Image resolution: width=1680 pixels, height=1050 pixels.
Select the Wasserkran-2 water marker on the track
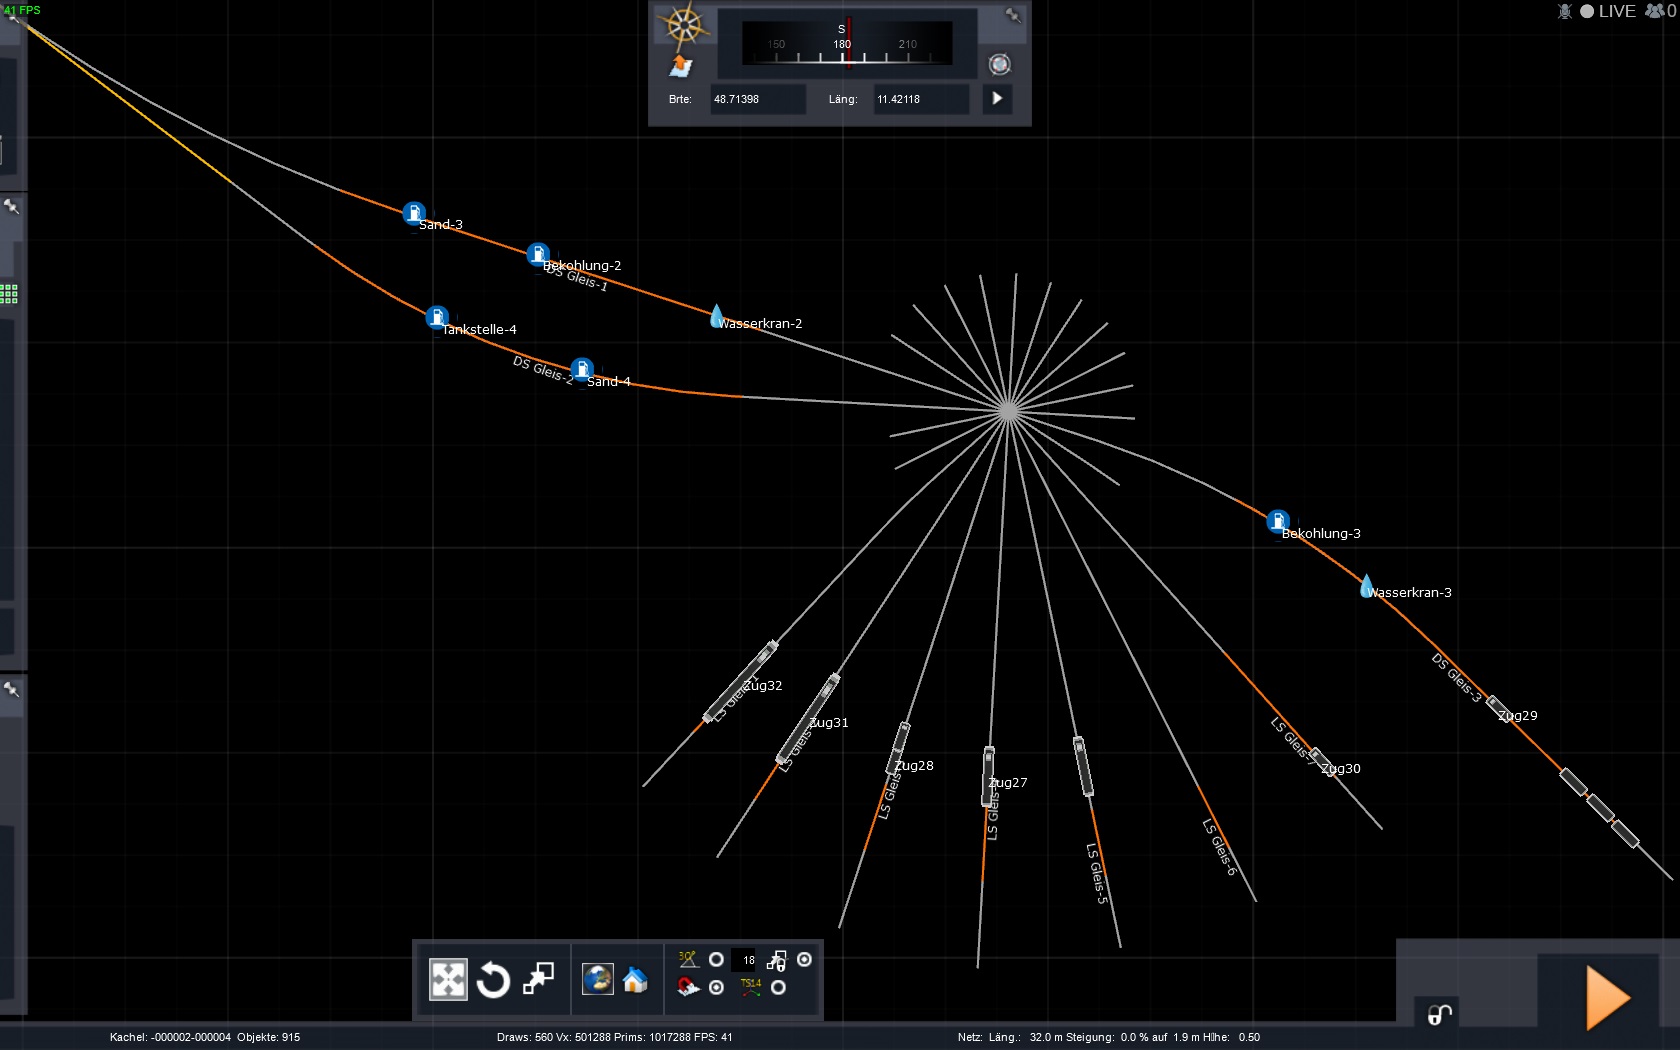717,317
